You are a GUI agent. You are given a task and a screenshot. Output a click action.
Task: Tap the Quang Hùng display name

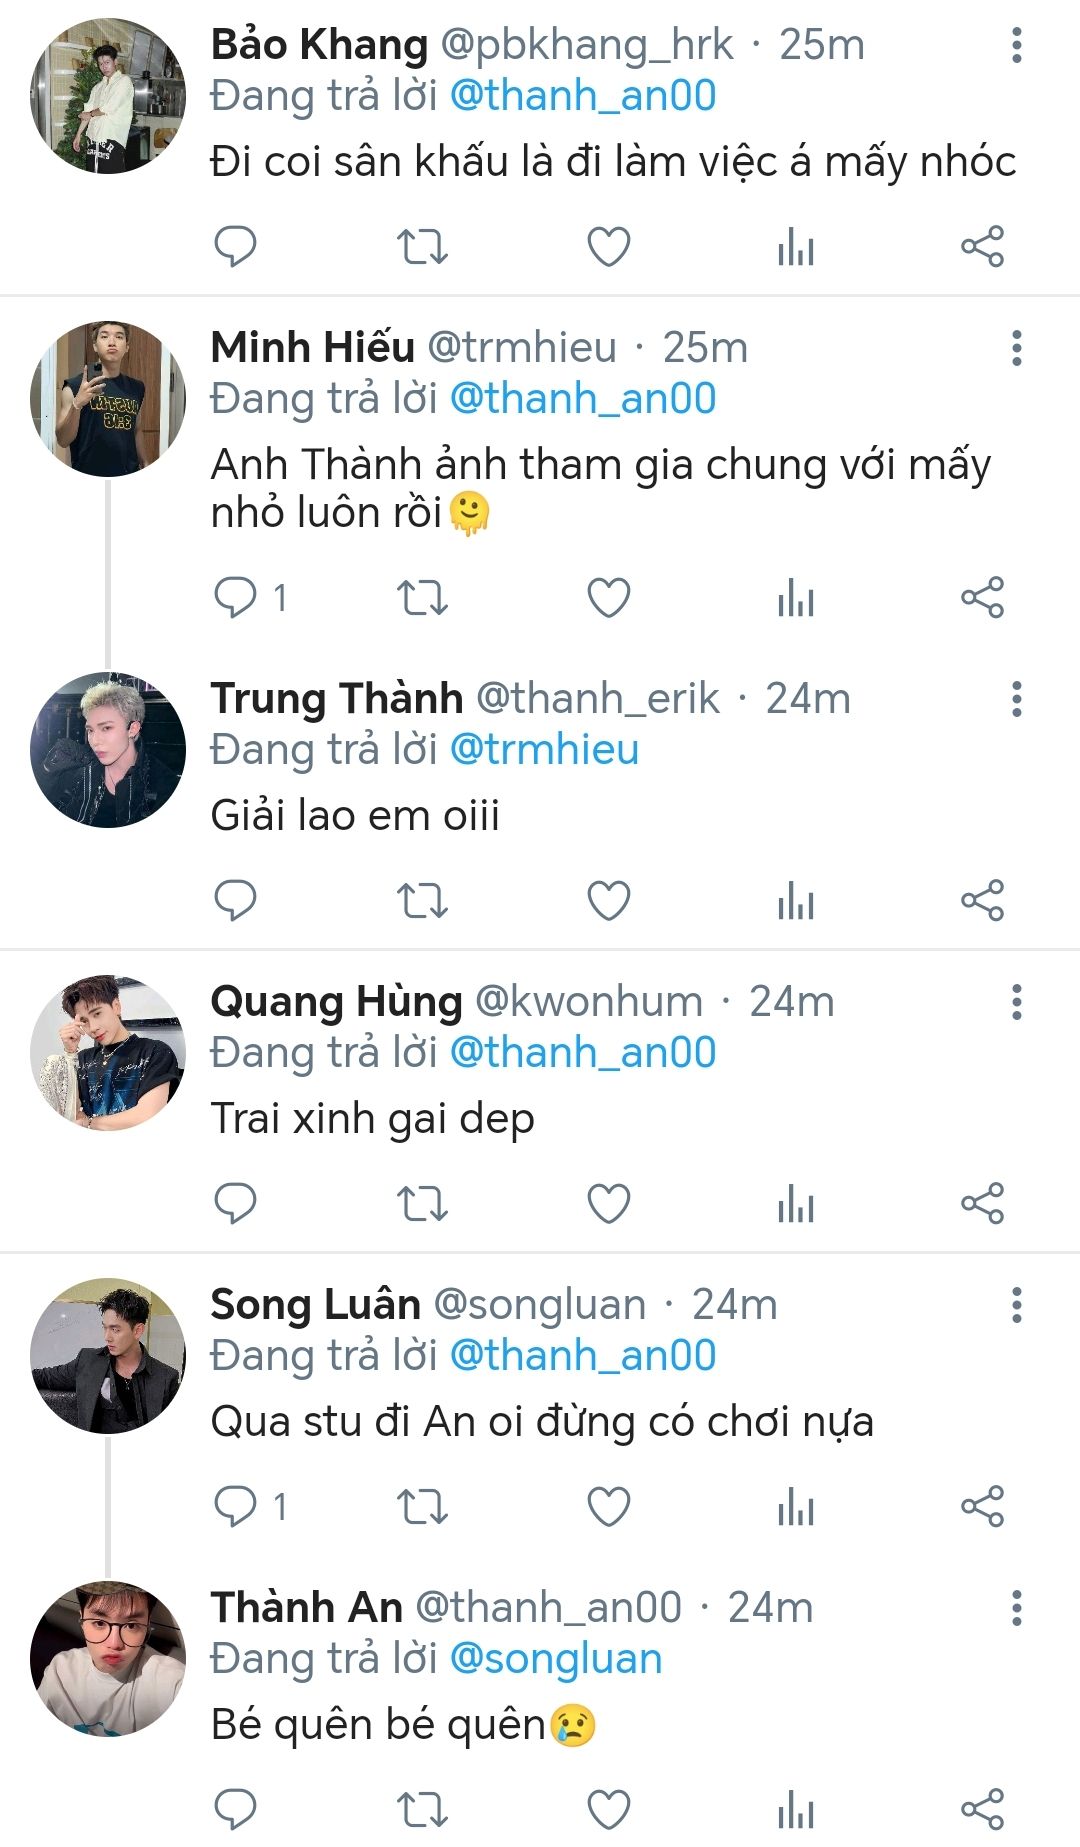(336, 1002)
